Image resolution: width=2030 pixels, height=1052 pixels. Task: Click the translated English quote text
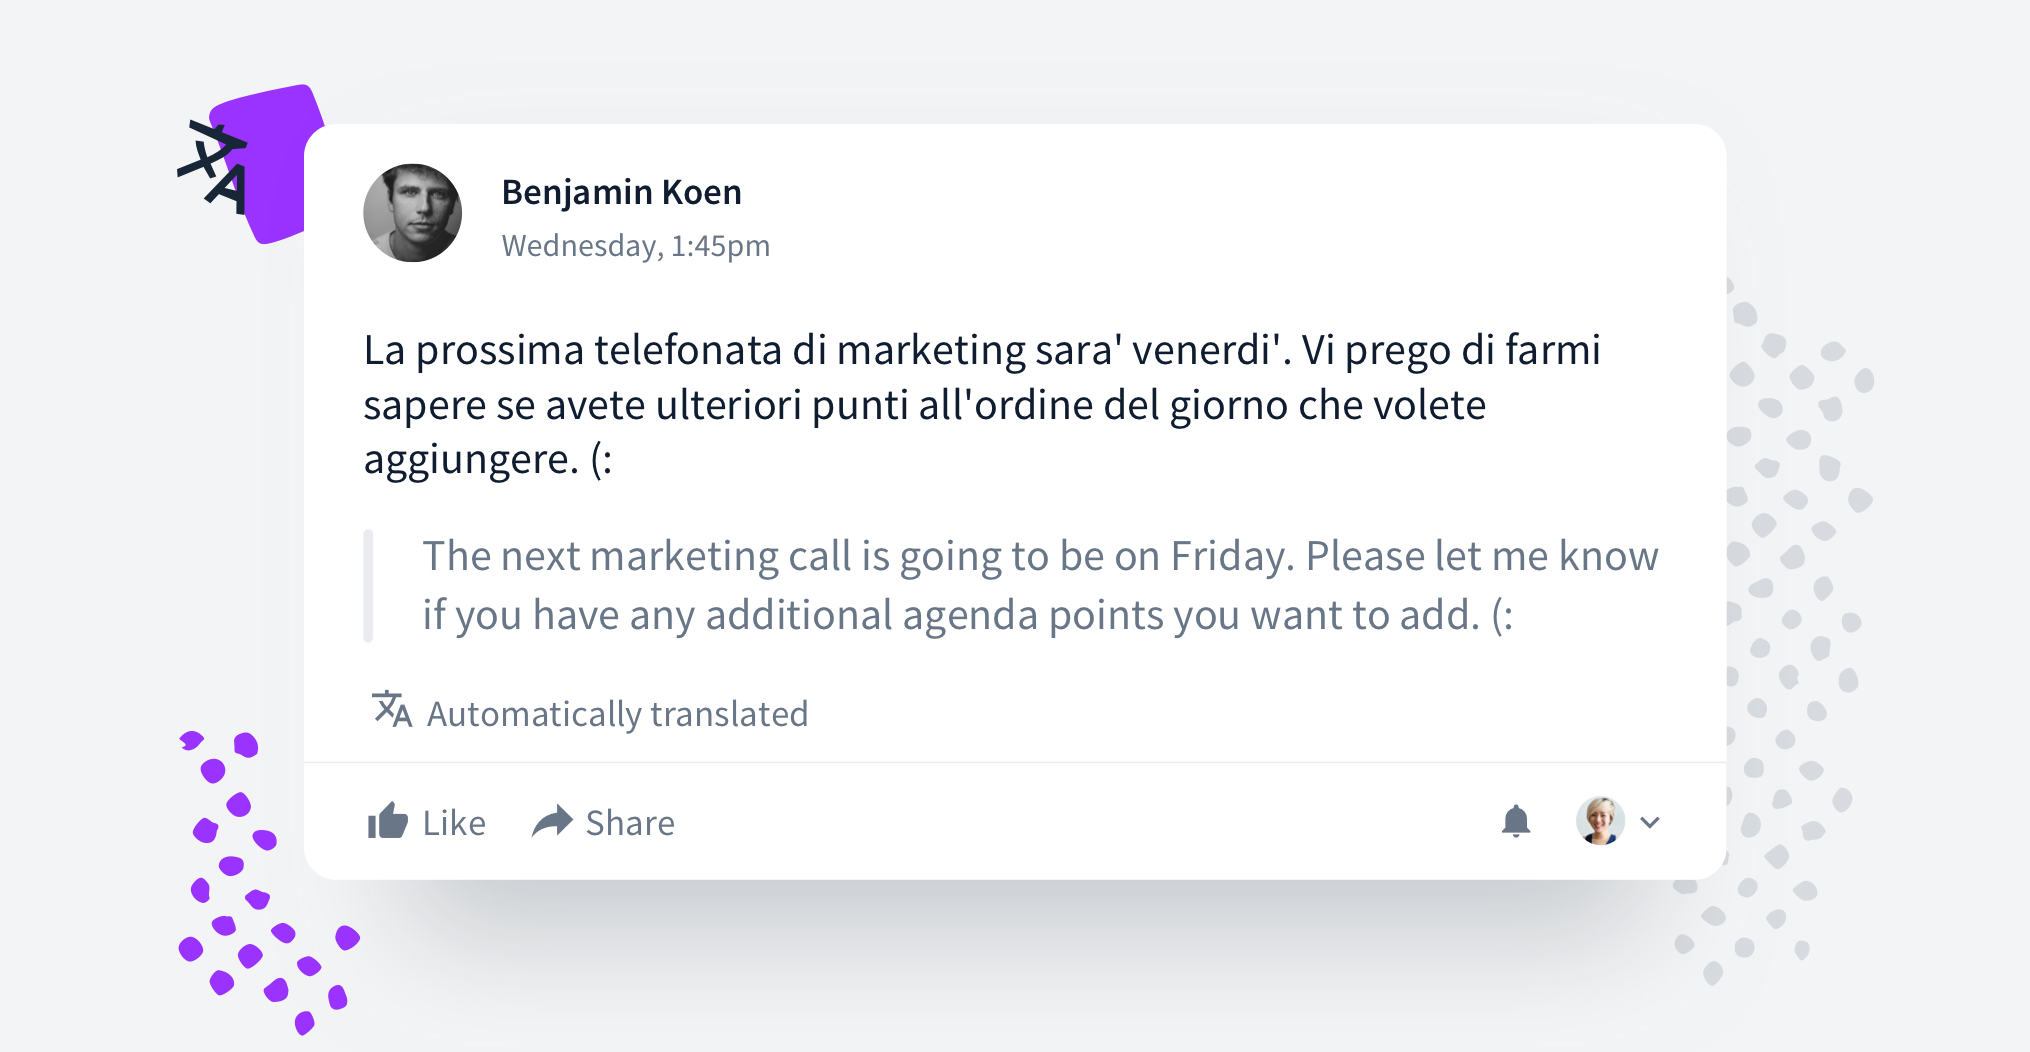pyautogui.click(x=1040, y=585)
